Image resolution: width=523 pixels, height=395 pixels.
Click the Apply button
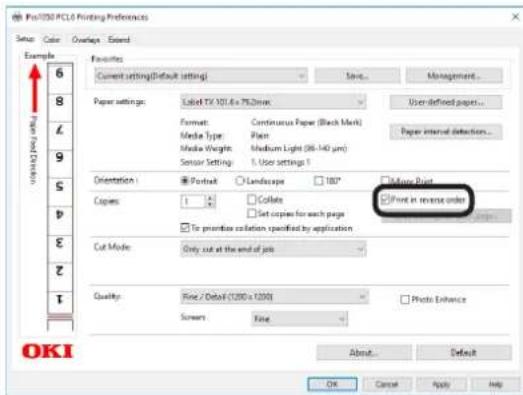point(441,384)
